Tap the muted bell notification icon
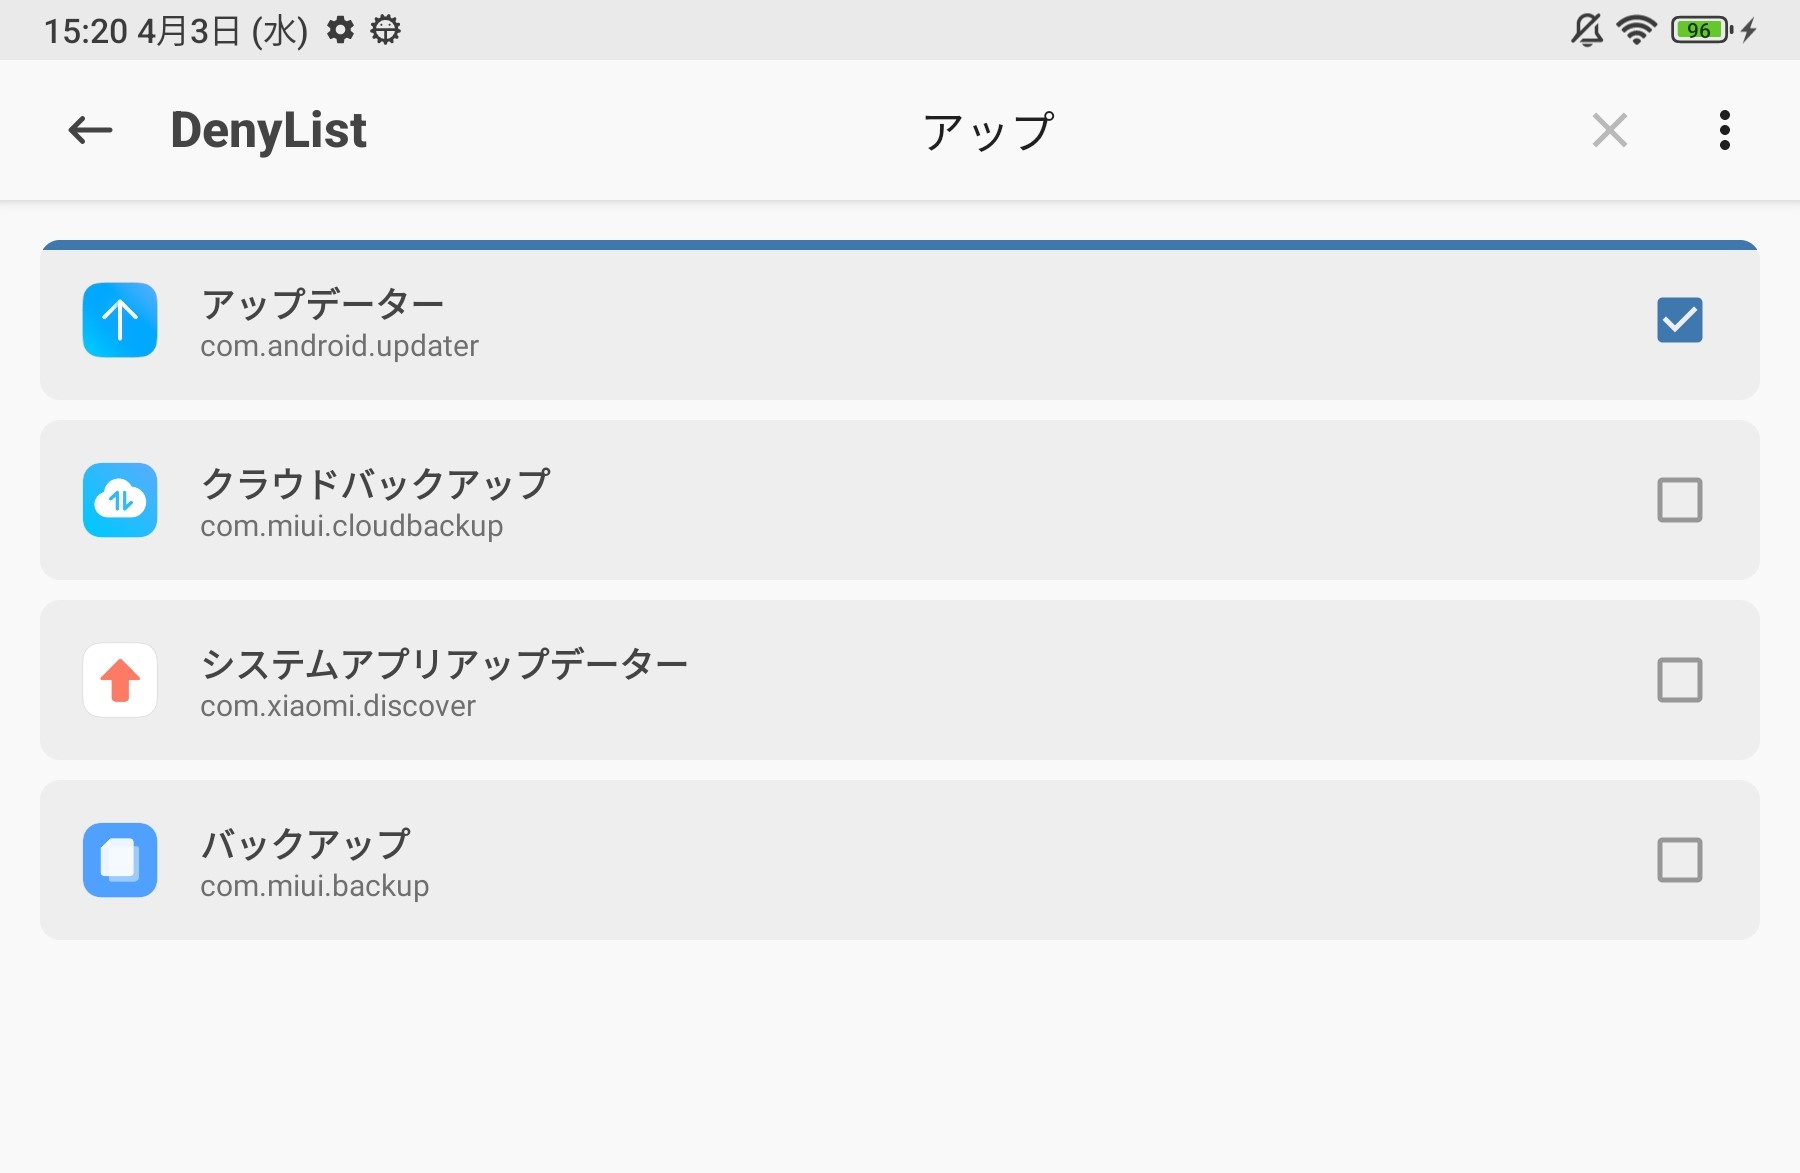1800x1173 pixels. tap(1587, 30)
